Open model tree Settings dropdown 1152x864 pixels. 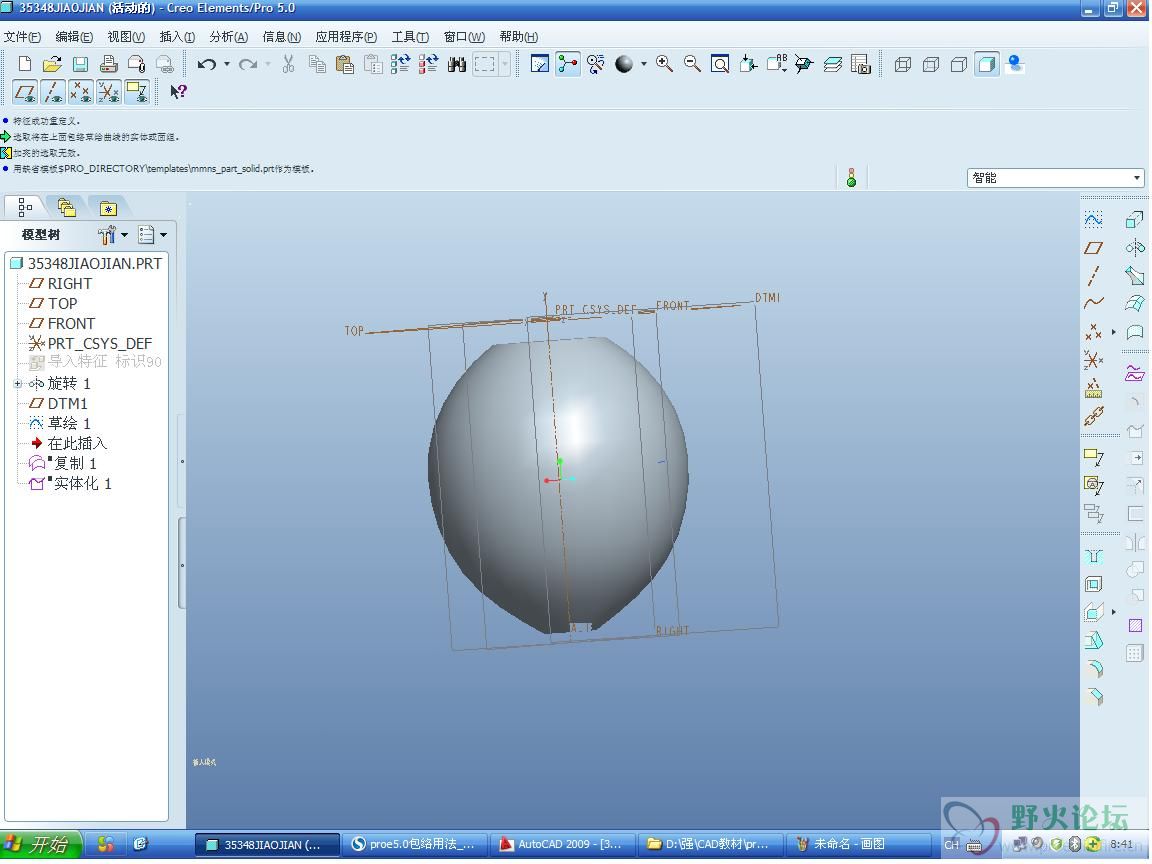tap(112, 235)
